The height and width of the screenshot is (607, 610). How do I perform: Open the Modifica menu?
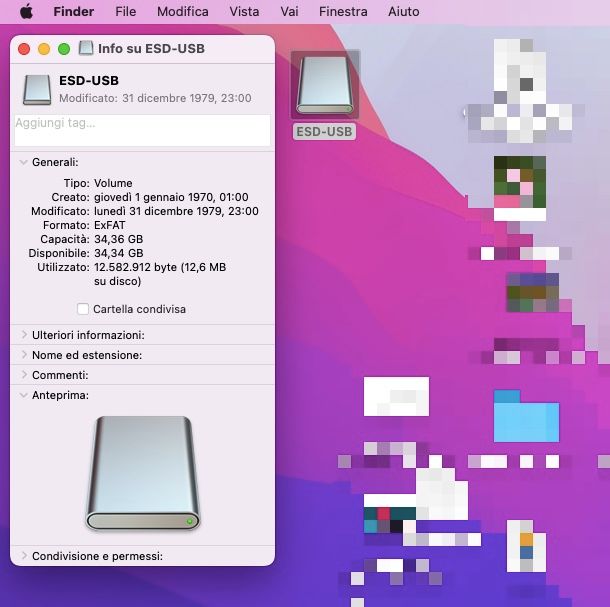coord(182,12)
